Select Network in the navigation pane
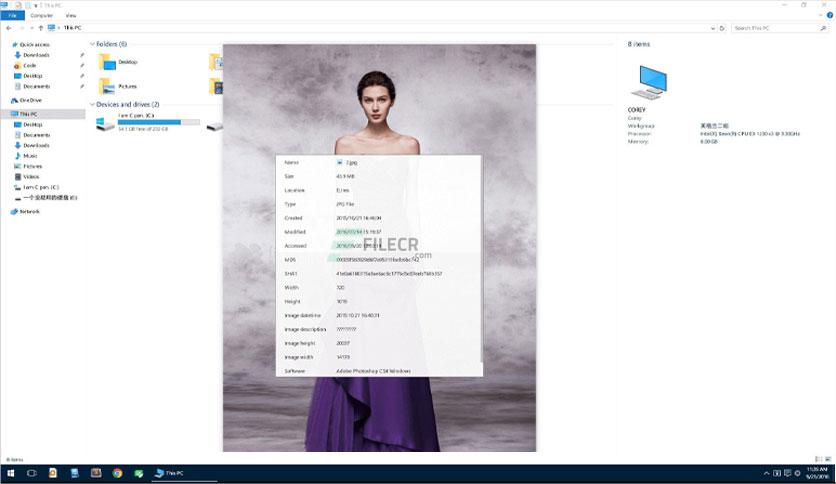 [x=25, y=212]
